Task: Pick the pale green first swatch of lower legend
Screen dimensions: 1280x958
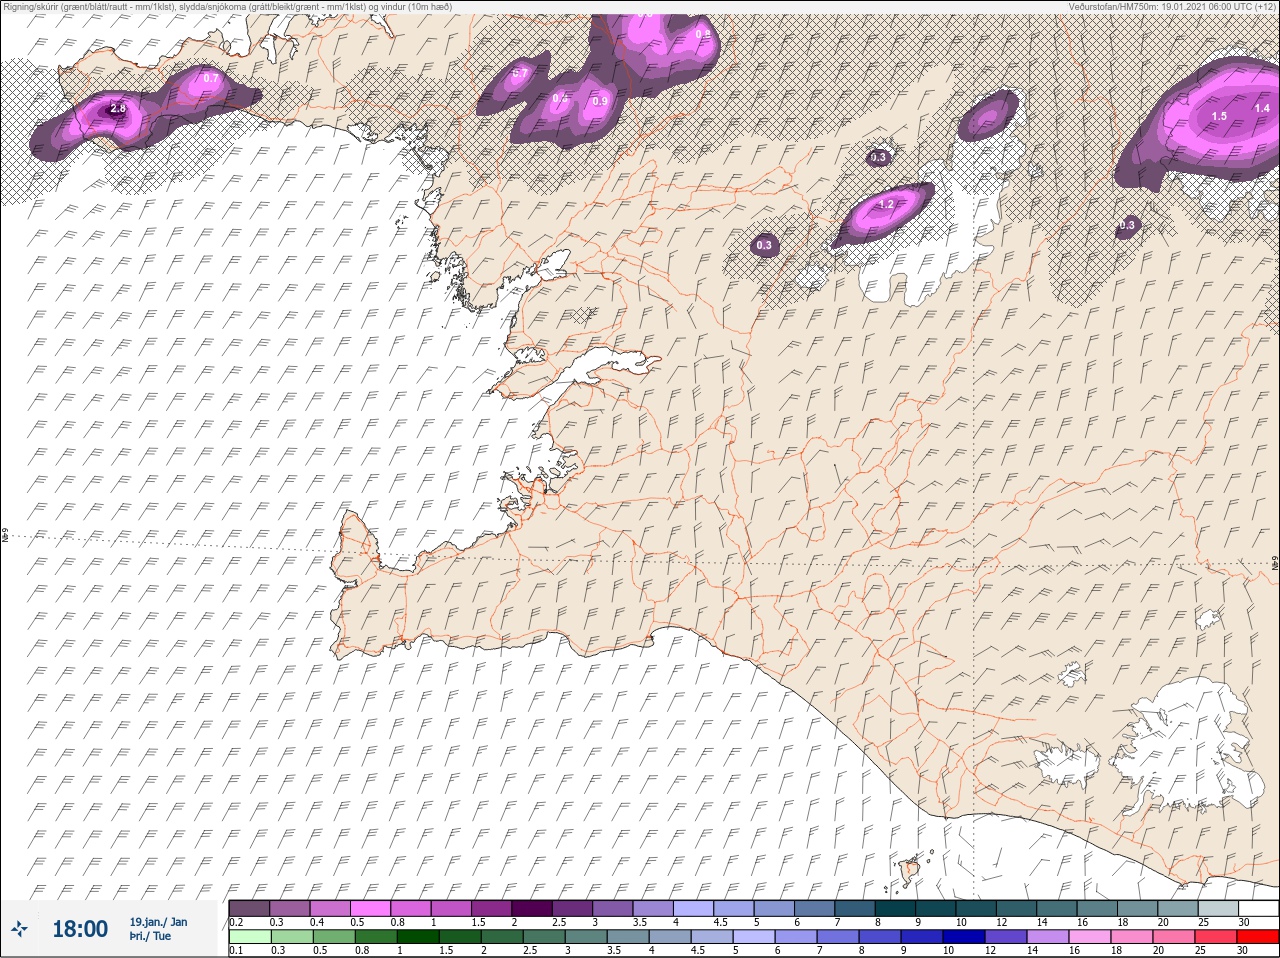Action: coord(249,937)
